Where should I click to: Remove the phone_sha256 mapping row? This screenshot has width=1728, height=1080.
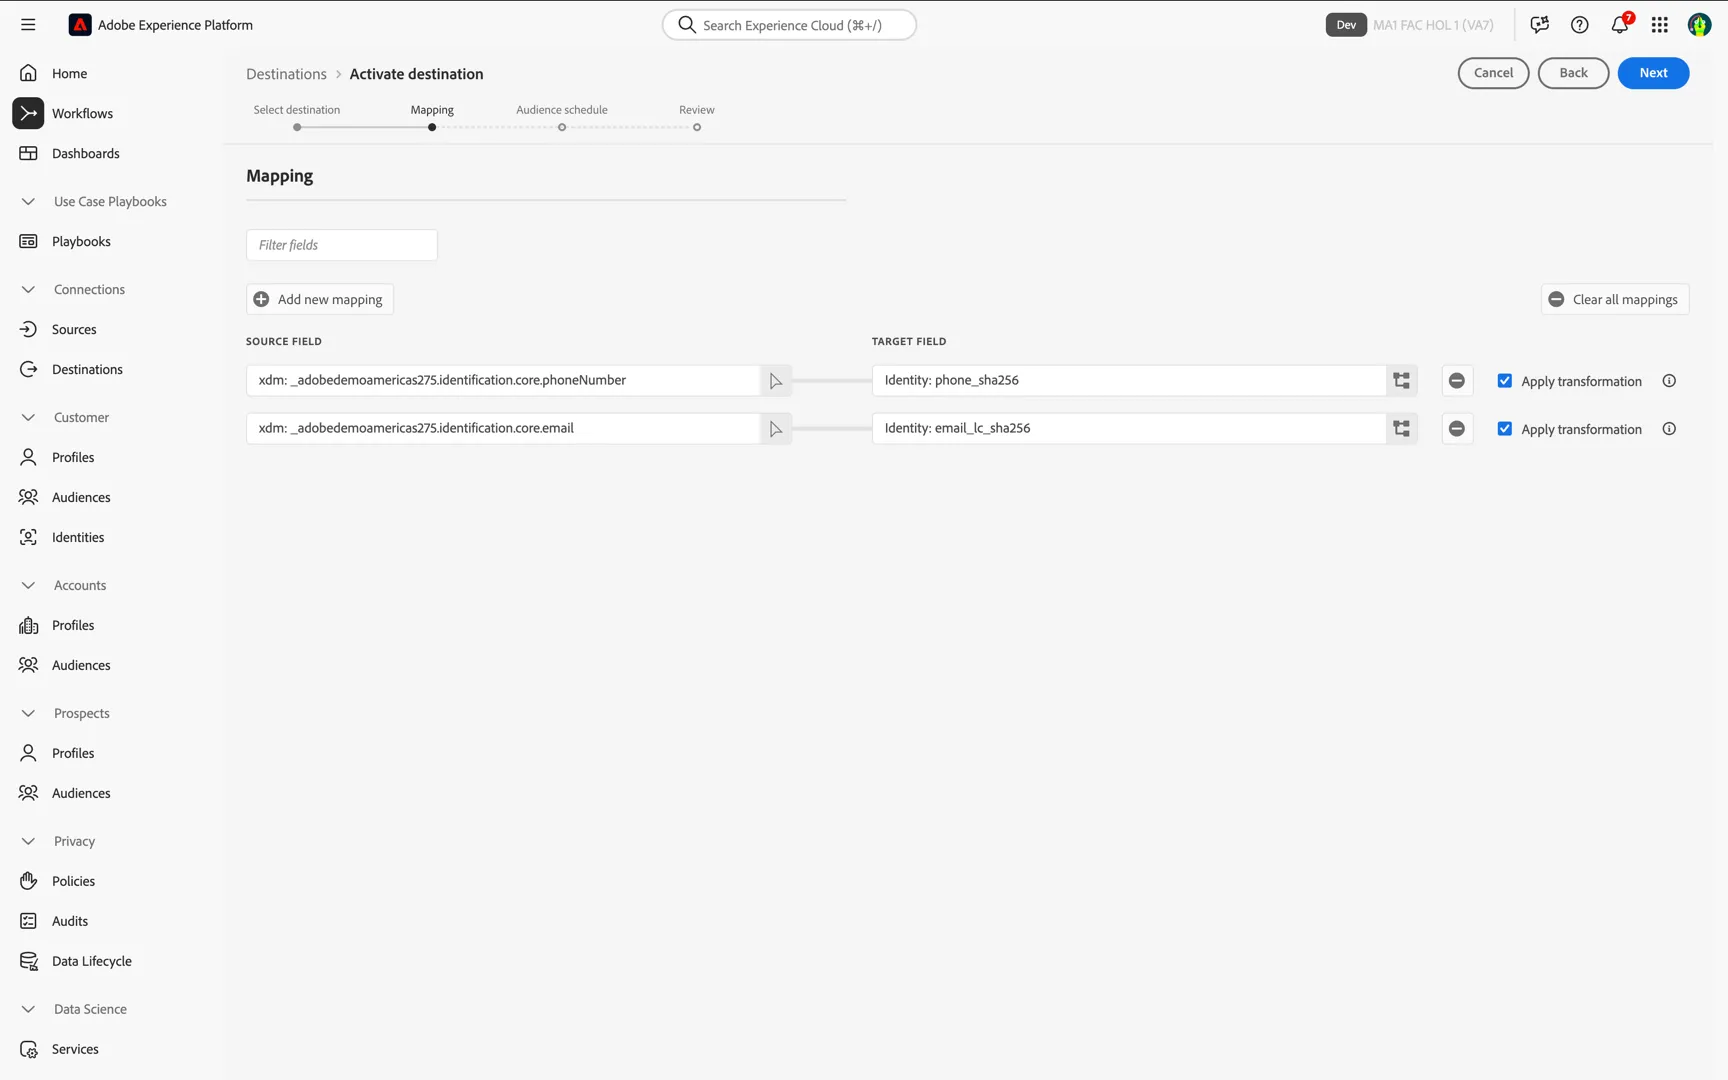pos(1457,381)
